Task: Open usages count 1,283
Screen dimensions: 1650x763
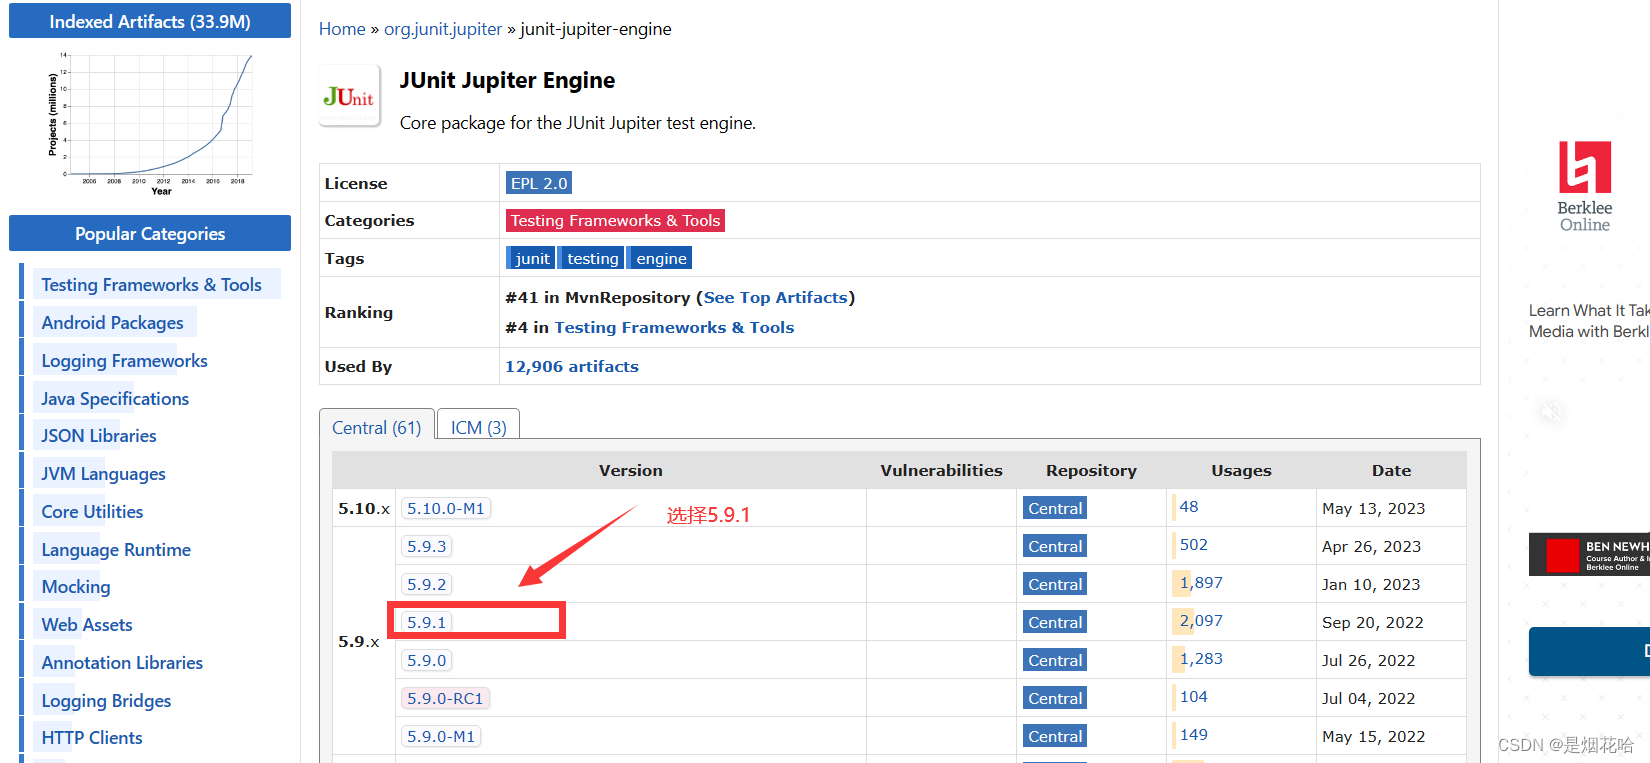Action: coord(1201,658)
